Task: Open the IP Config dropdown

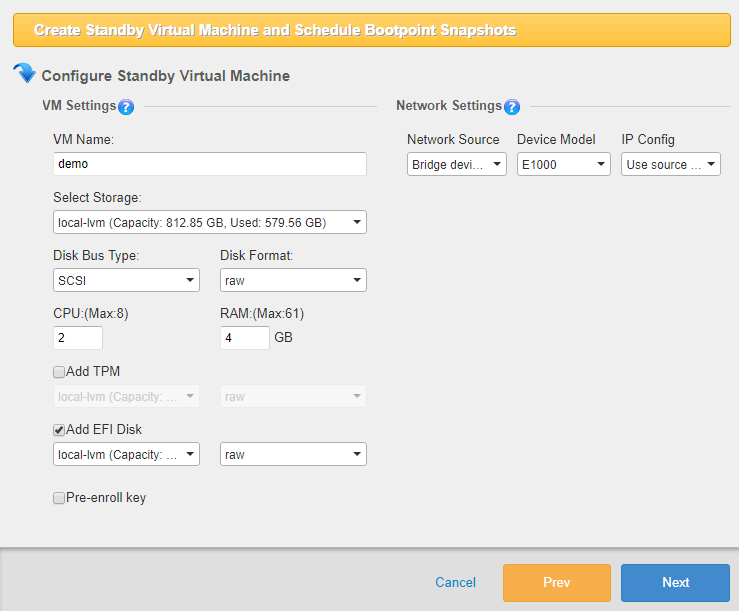Action: coord(670,164)
